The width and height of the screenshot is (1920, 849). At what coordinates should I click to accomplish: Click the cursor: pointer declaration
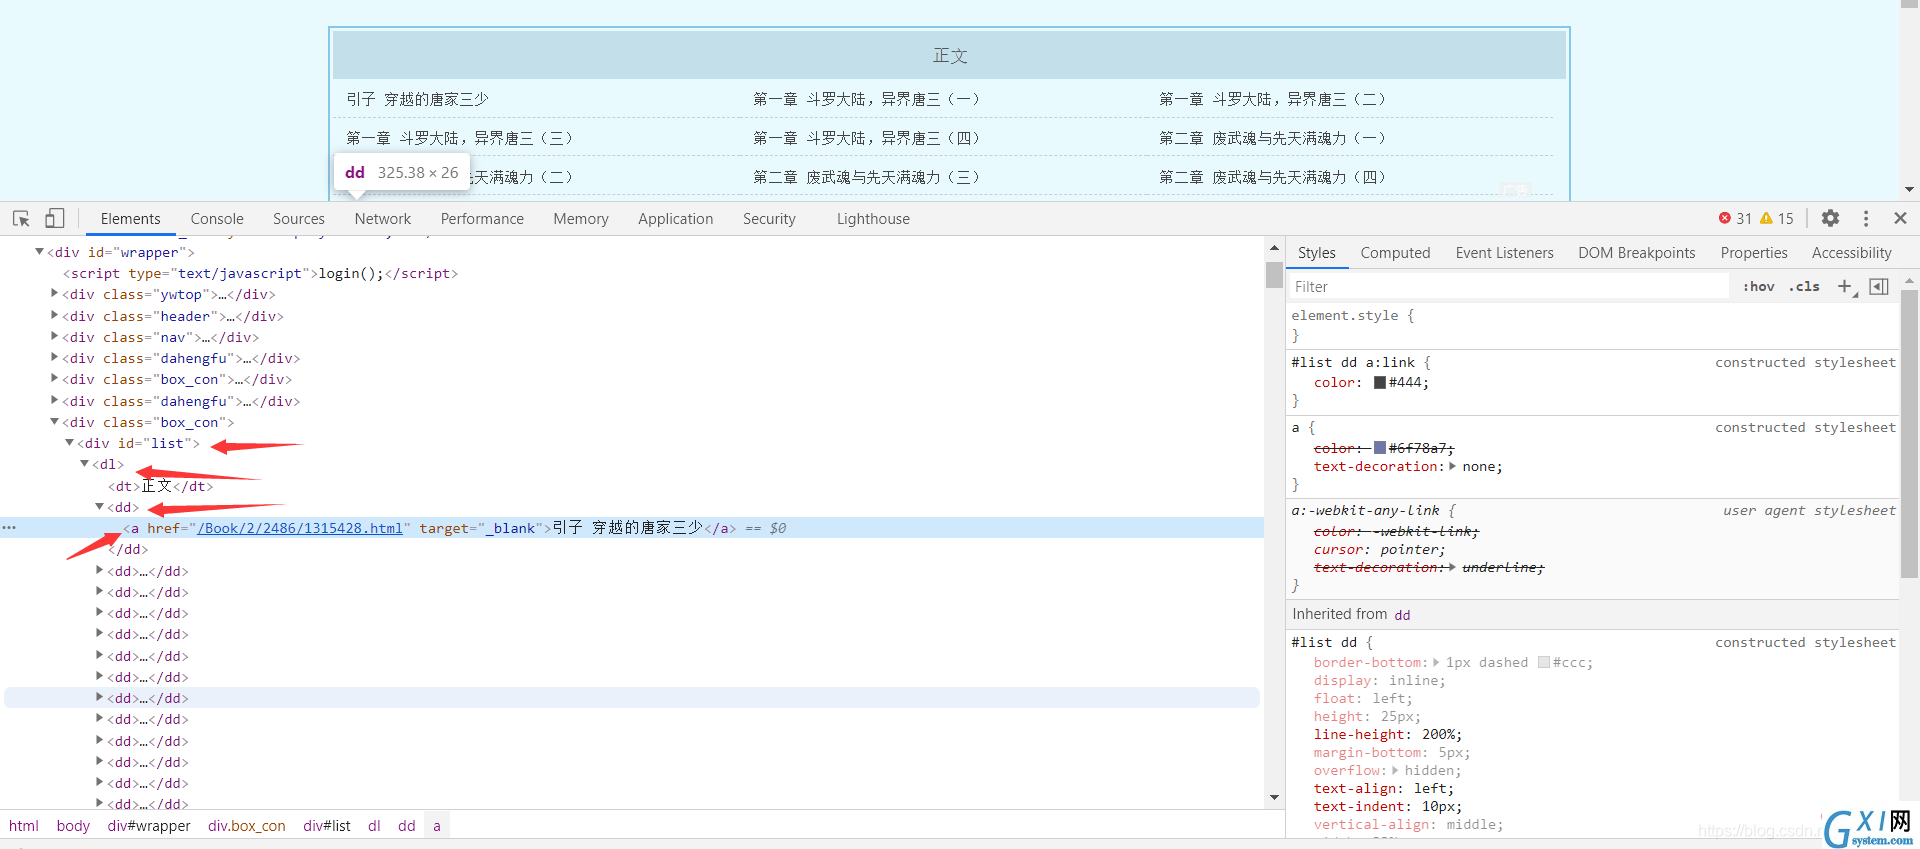pyautogui.click(x=1380, y=549)
